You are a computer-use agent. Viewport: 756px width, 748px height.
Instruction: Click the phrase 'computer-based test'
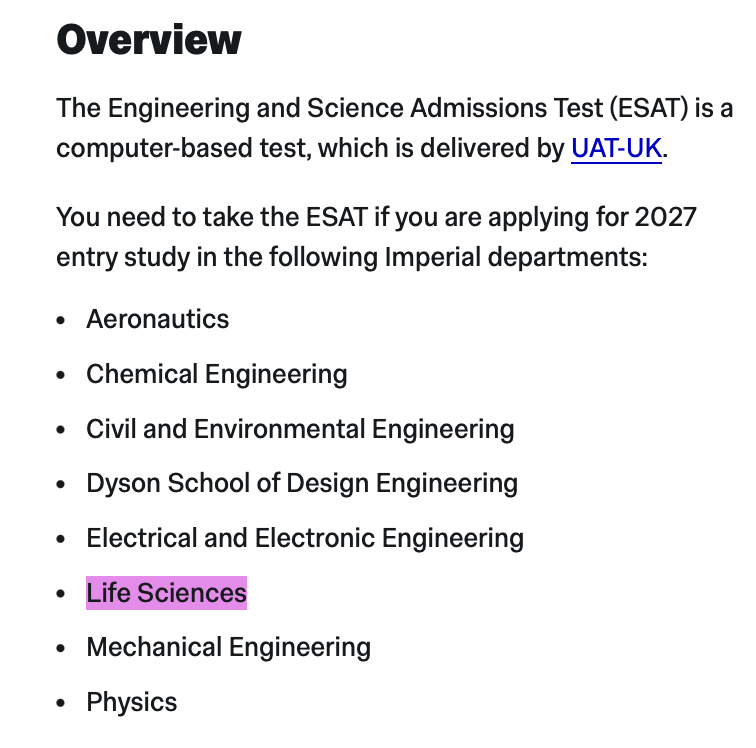click(x=182, y=148)
